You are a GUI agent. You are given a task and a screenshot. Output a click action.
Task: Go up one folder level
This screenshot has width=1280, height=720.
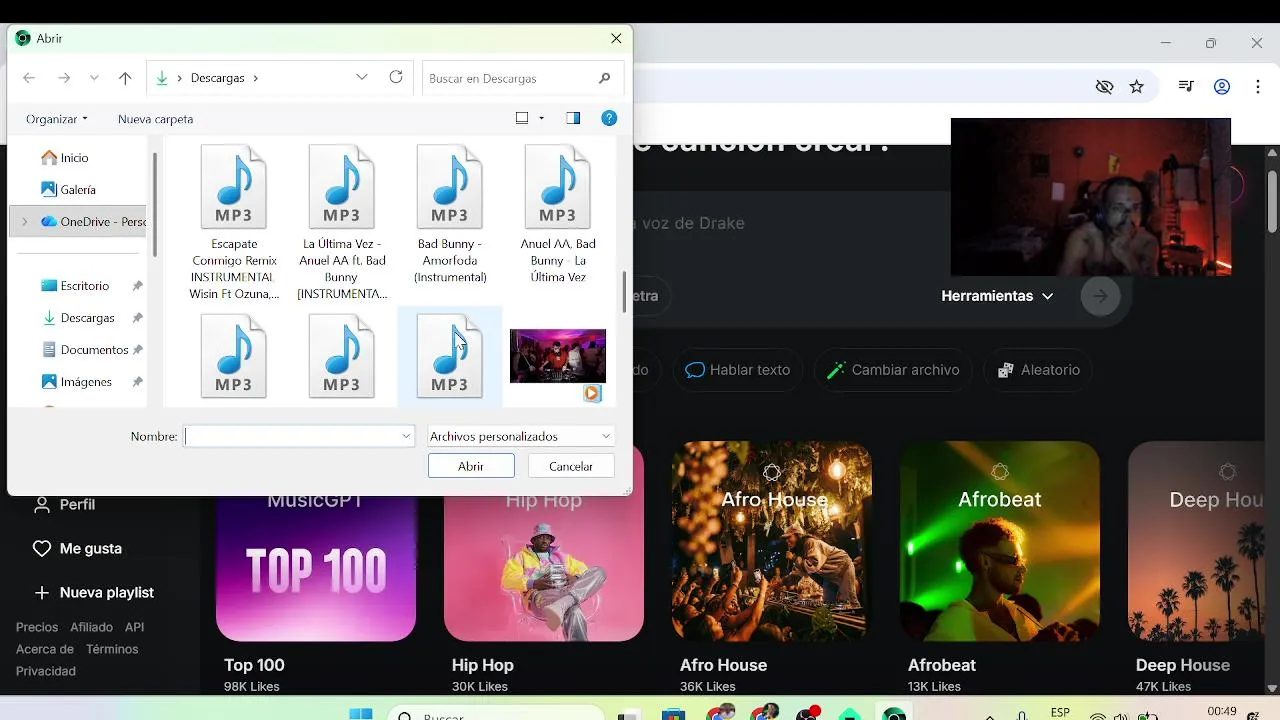pos(125,78)
